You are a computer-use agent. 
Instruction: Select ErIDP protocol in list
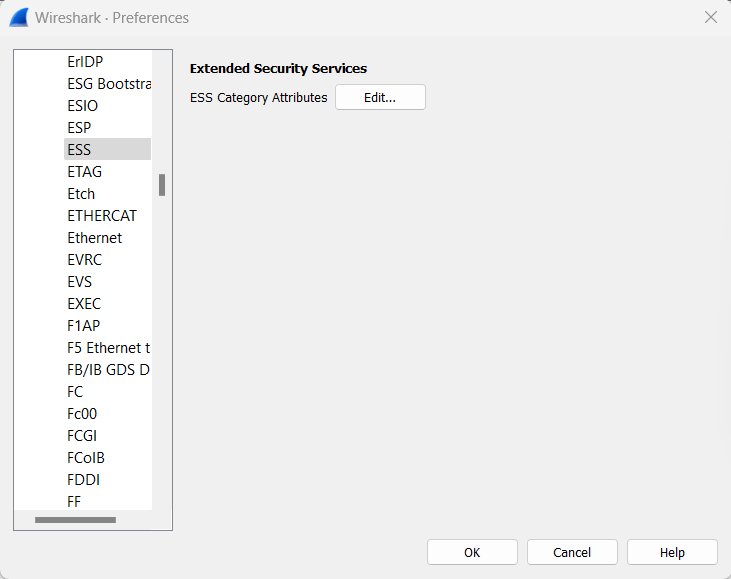click(x=85, y=62)
